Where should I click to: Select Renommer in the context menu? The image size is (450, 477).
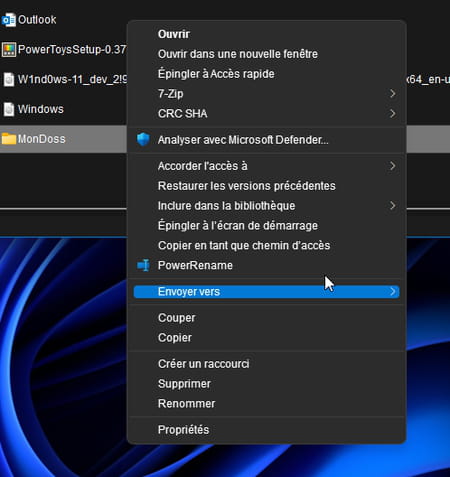click(x=266, y=403)
